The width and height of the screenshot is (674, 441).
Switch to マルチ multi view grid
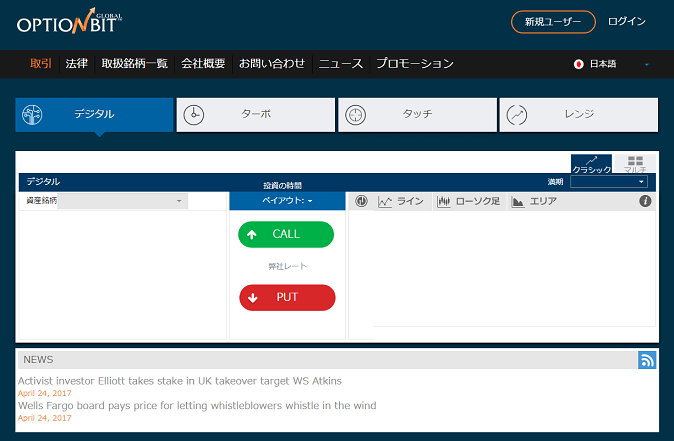[635, 164]
